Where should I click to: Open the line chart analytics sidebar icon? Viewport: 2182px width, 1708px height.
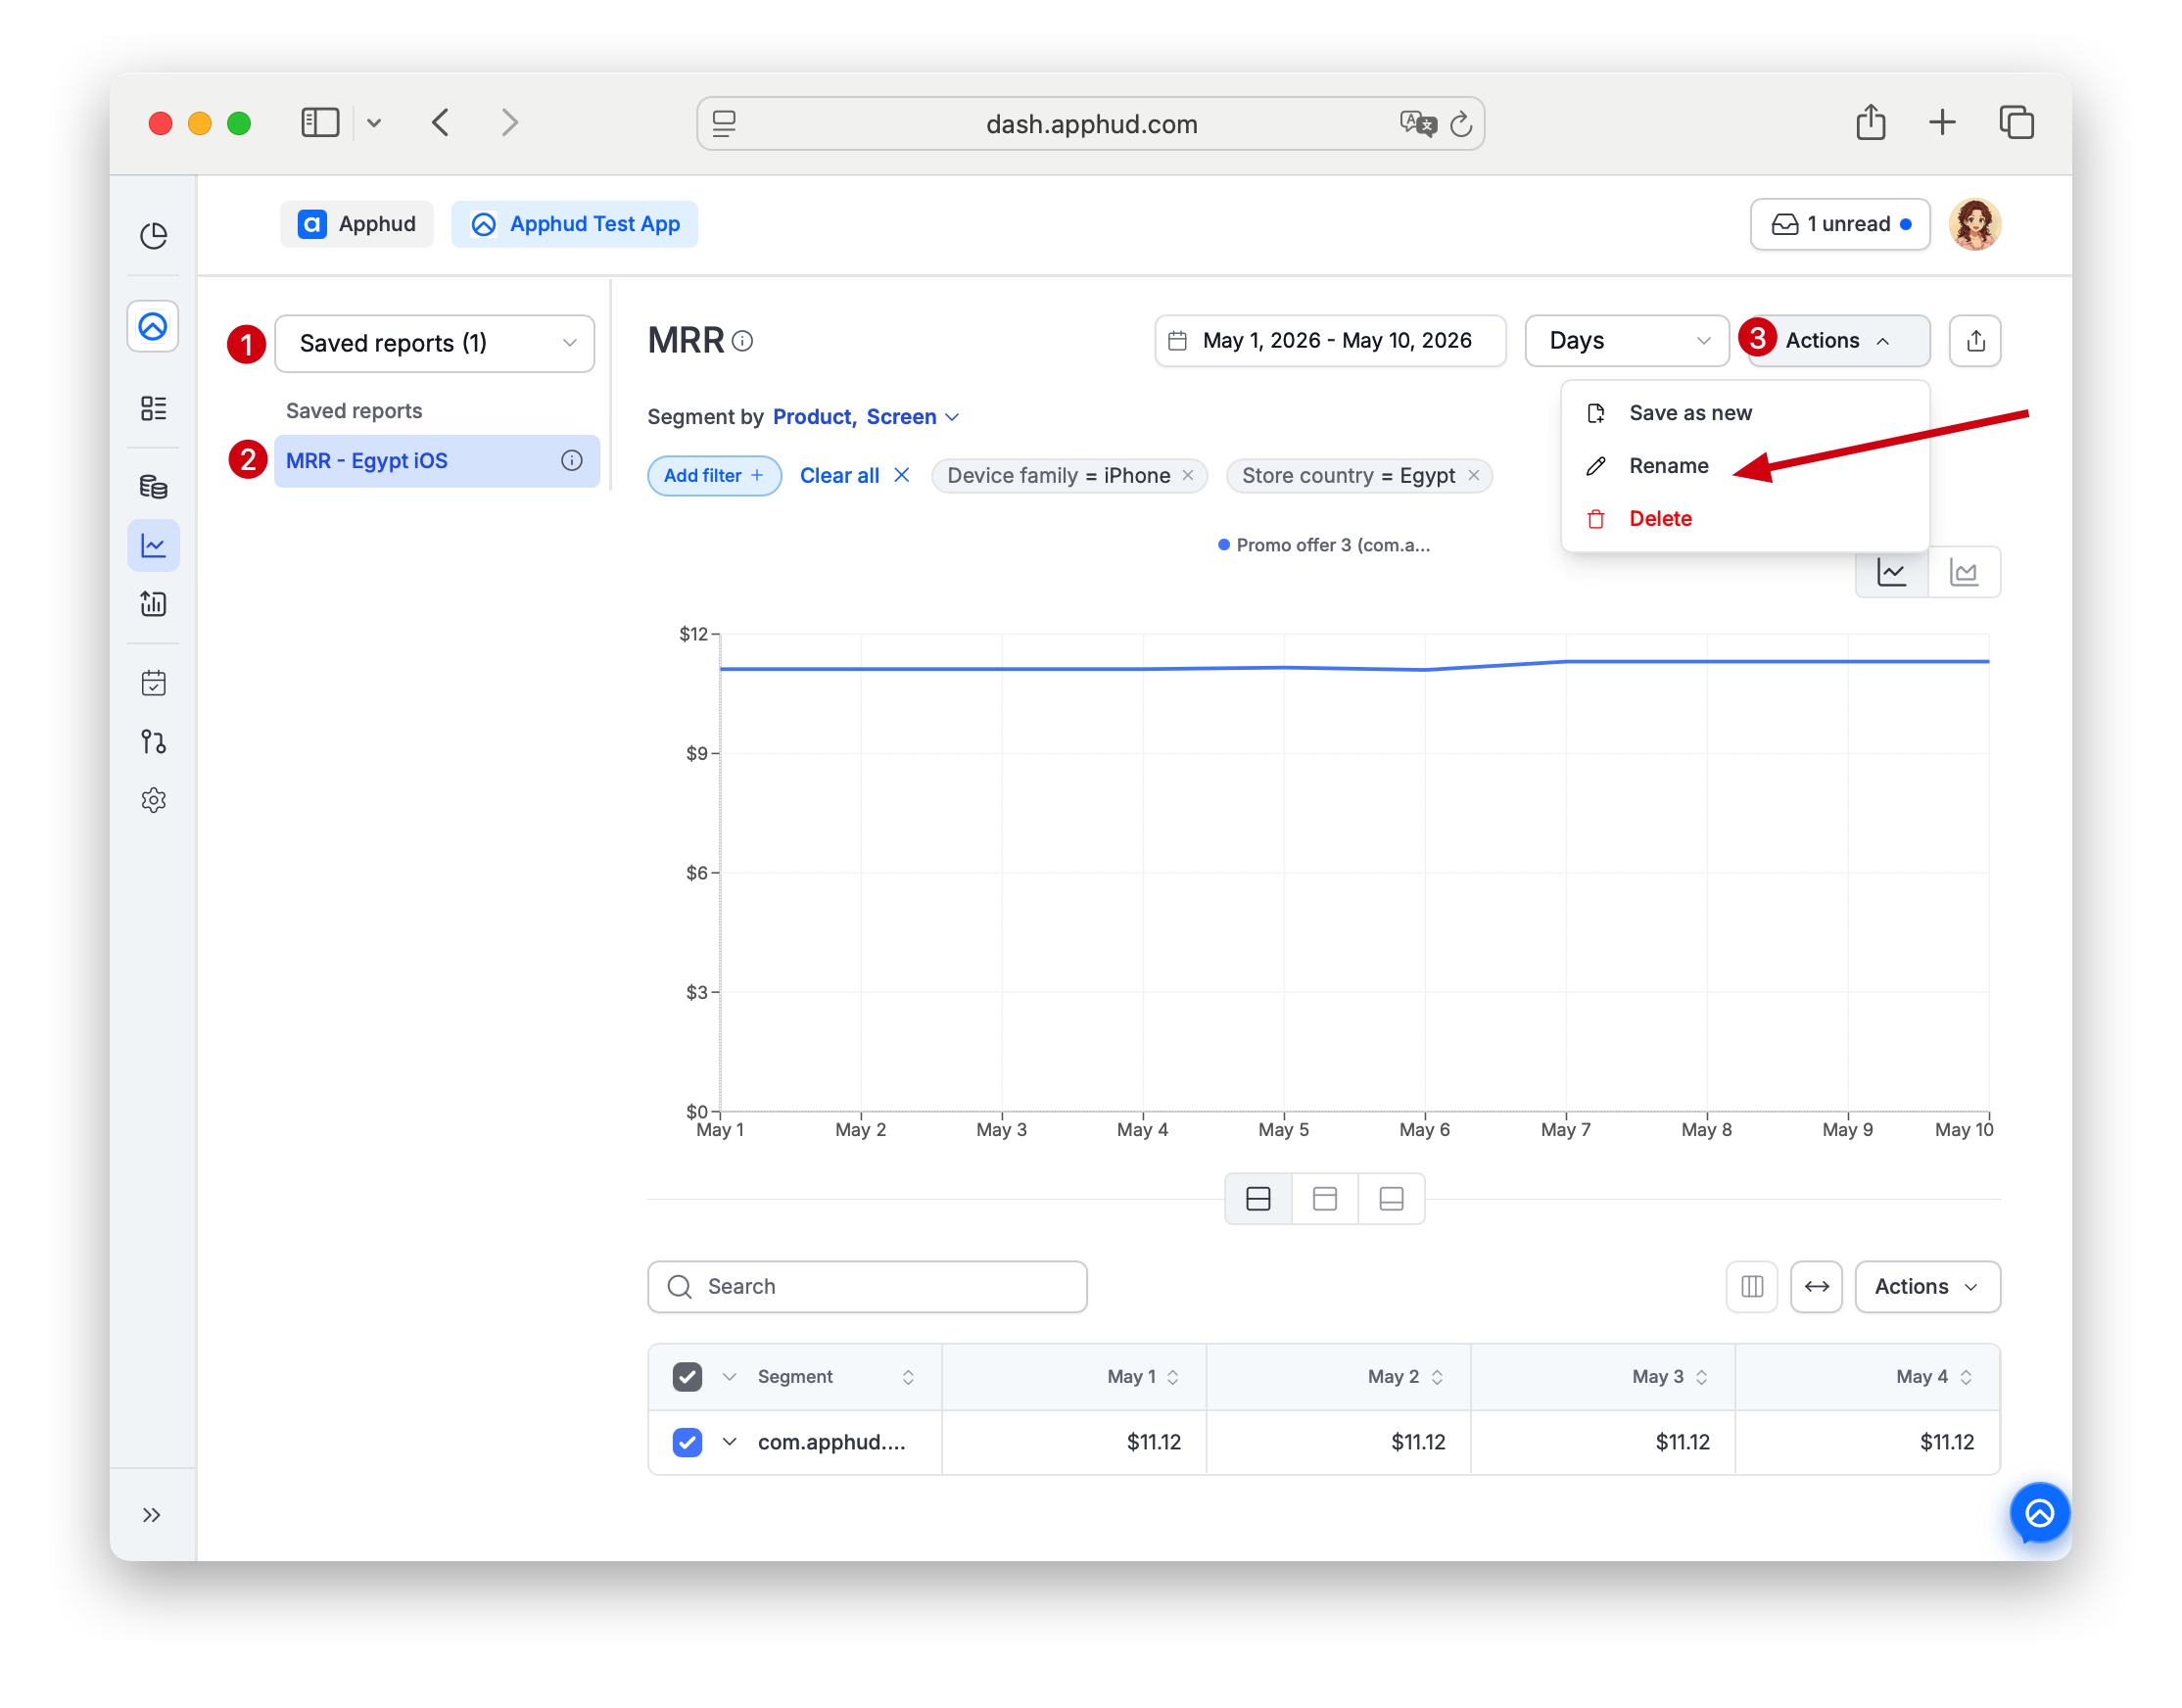(x=153, y=545)
